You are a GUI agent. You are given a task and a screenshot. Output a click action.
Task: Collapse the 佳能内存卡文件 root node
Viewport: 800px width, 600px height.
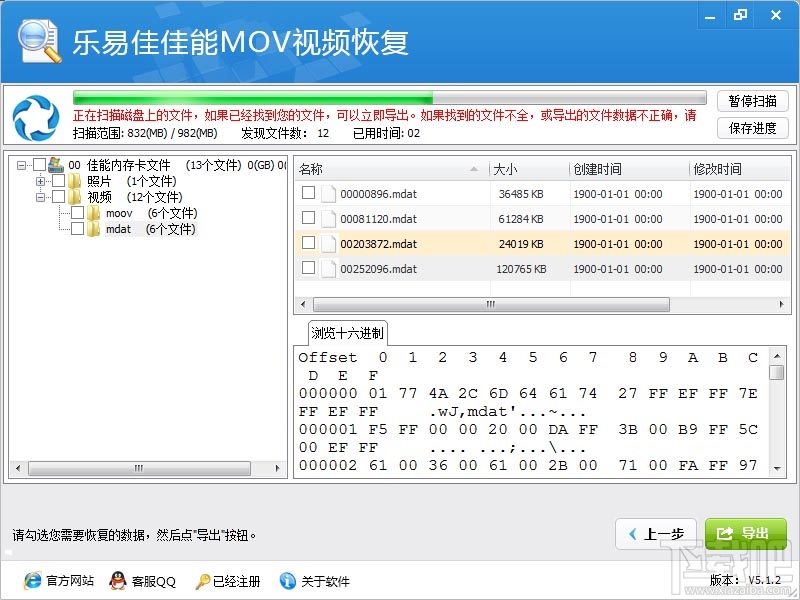click(x=23, y=164)
